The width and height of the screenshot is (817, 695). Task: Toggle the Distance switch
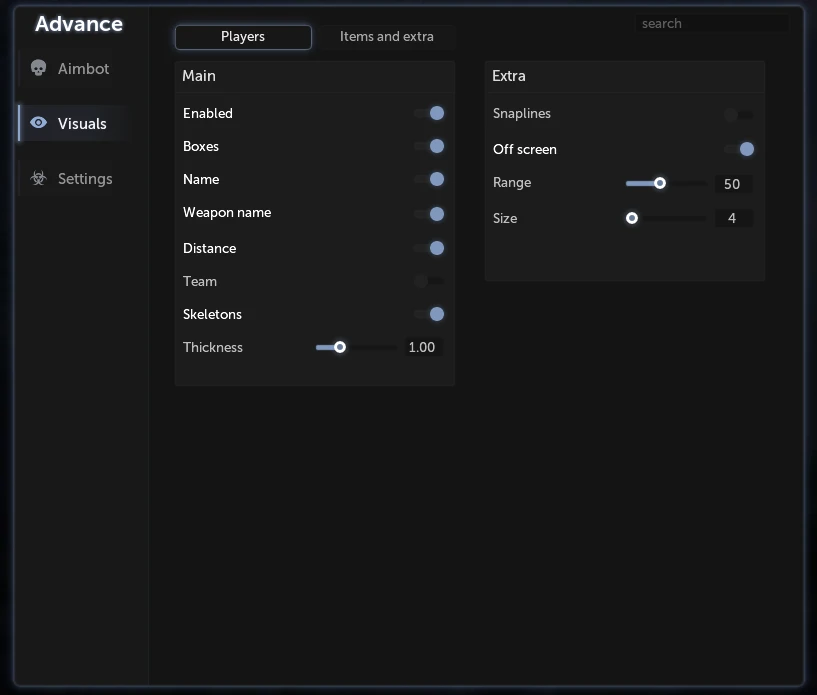tap(429, 248)
